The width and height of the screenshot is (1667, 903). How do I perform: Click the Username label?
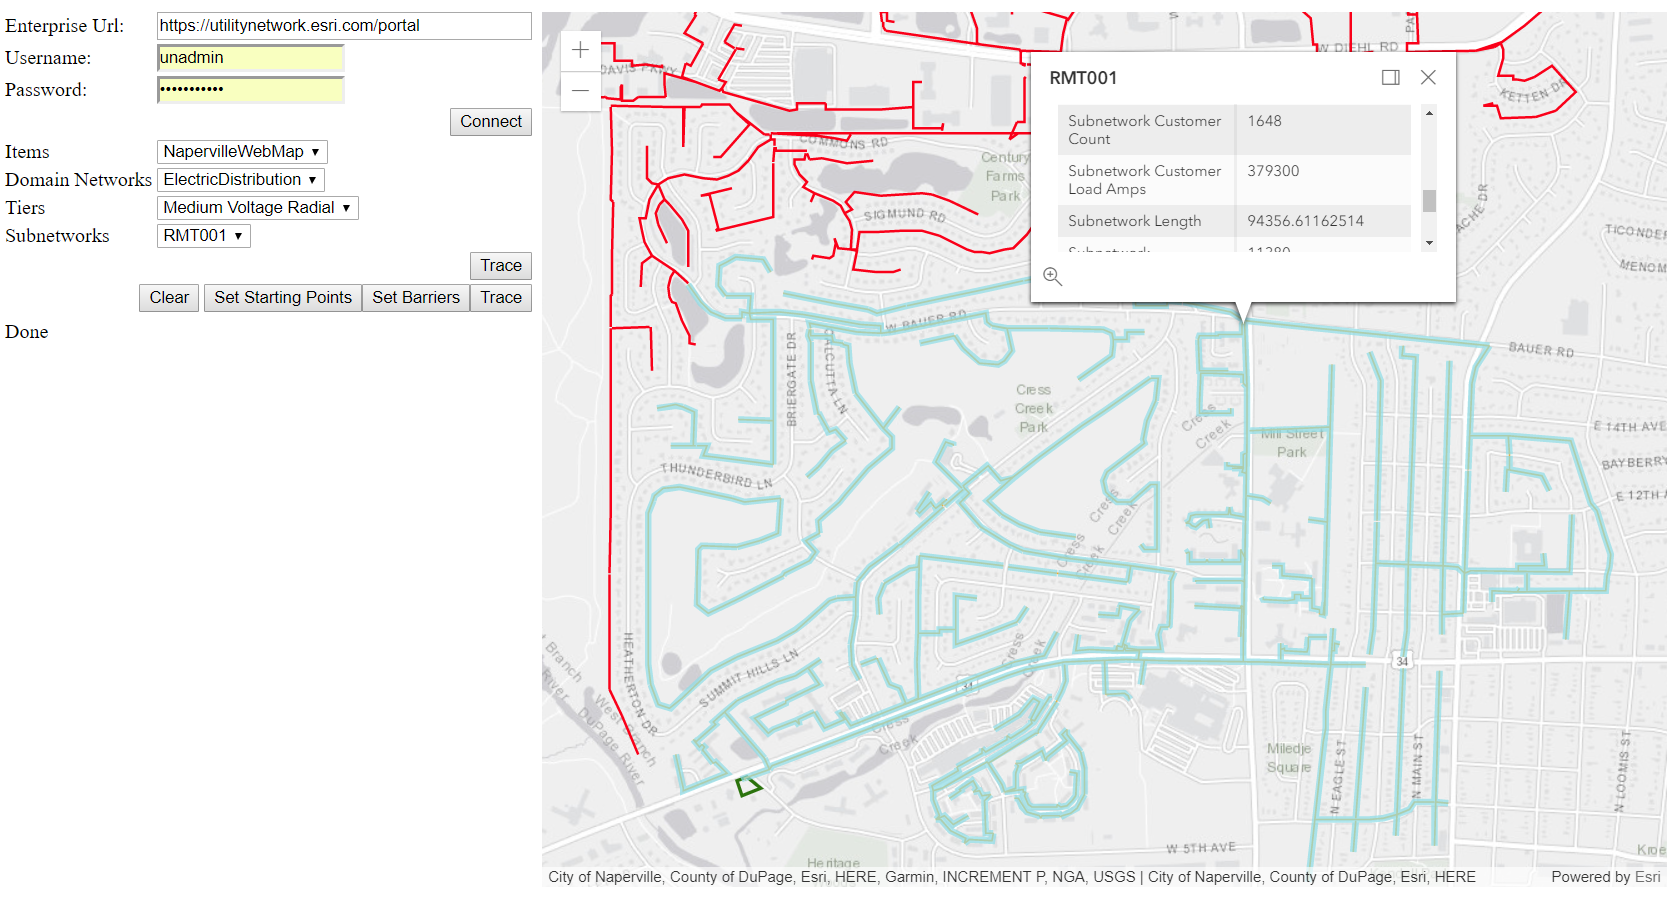48,58
